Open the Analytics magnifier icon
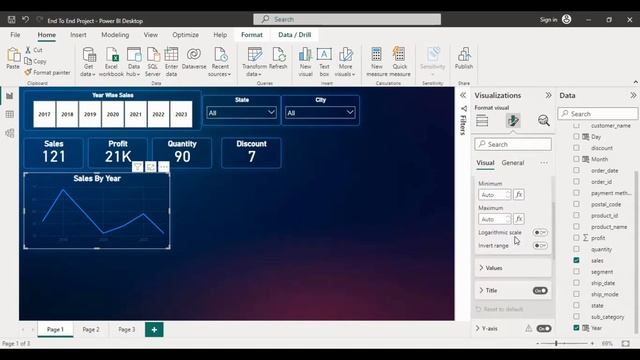The image size is (640, 360). 543,120
